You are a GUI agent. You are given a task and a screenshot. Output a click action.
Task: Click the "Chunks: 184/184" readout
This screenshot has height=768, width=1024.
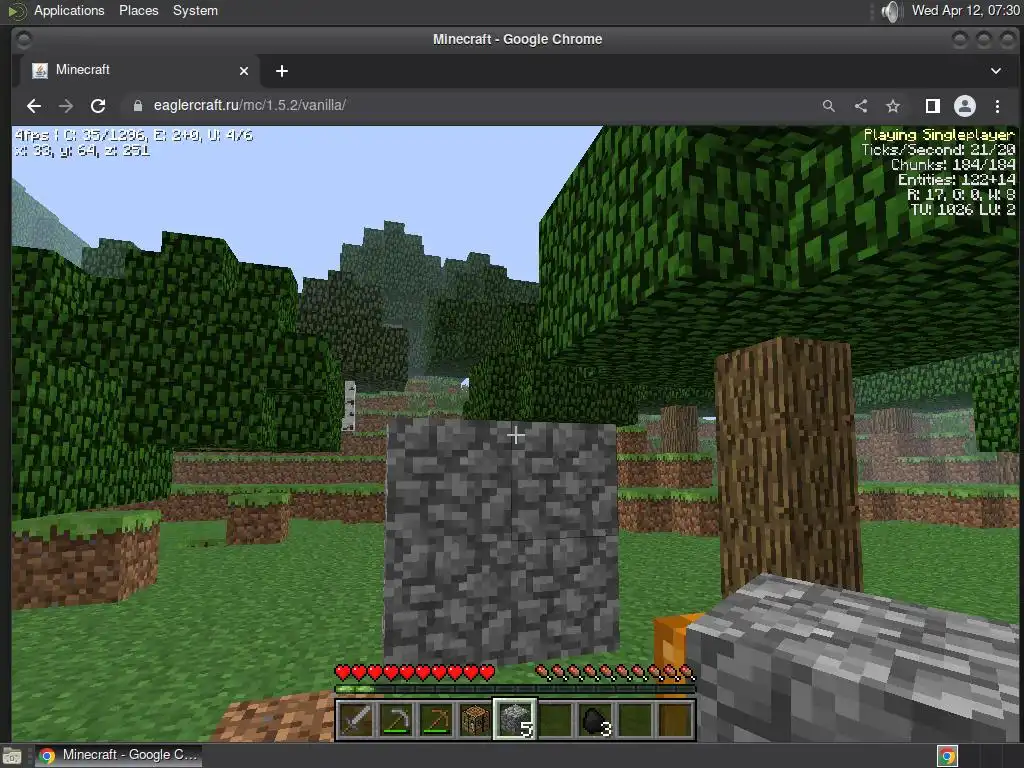953,165
